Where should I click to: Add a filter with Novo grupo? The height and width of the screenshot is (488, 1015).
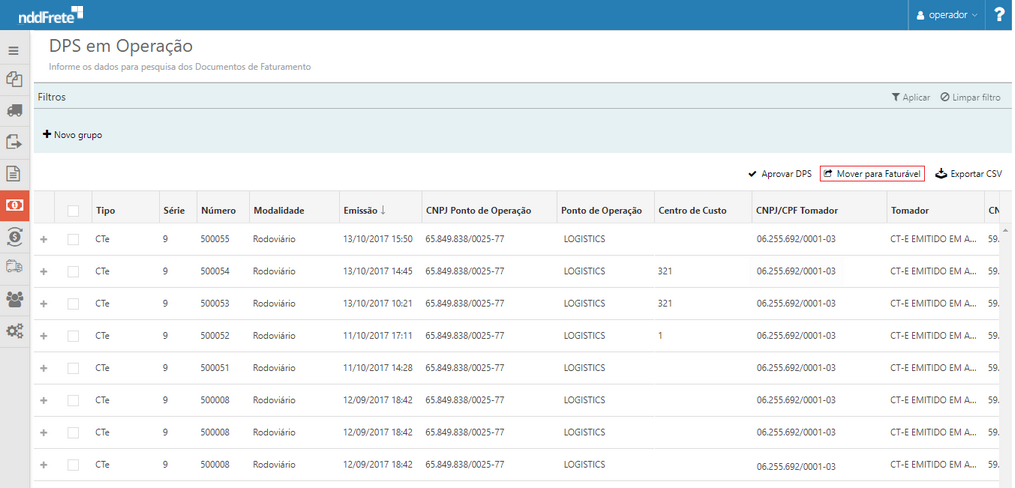coord(72,135)
